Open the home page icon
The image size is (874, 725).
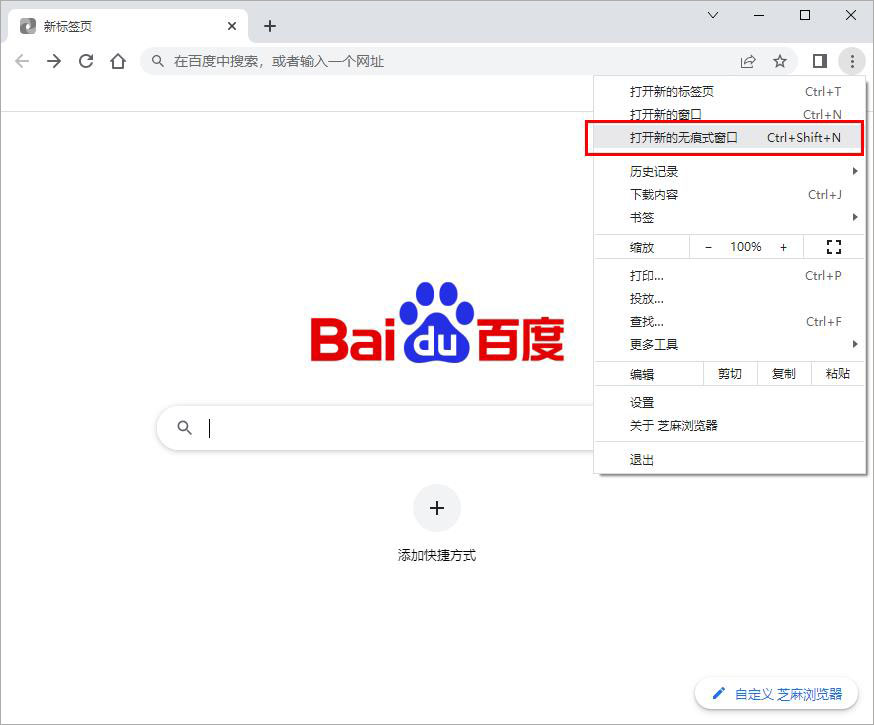click(x=118, y=61)
